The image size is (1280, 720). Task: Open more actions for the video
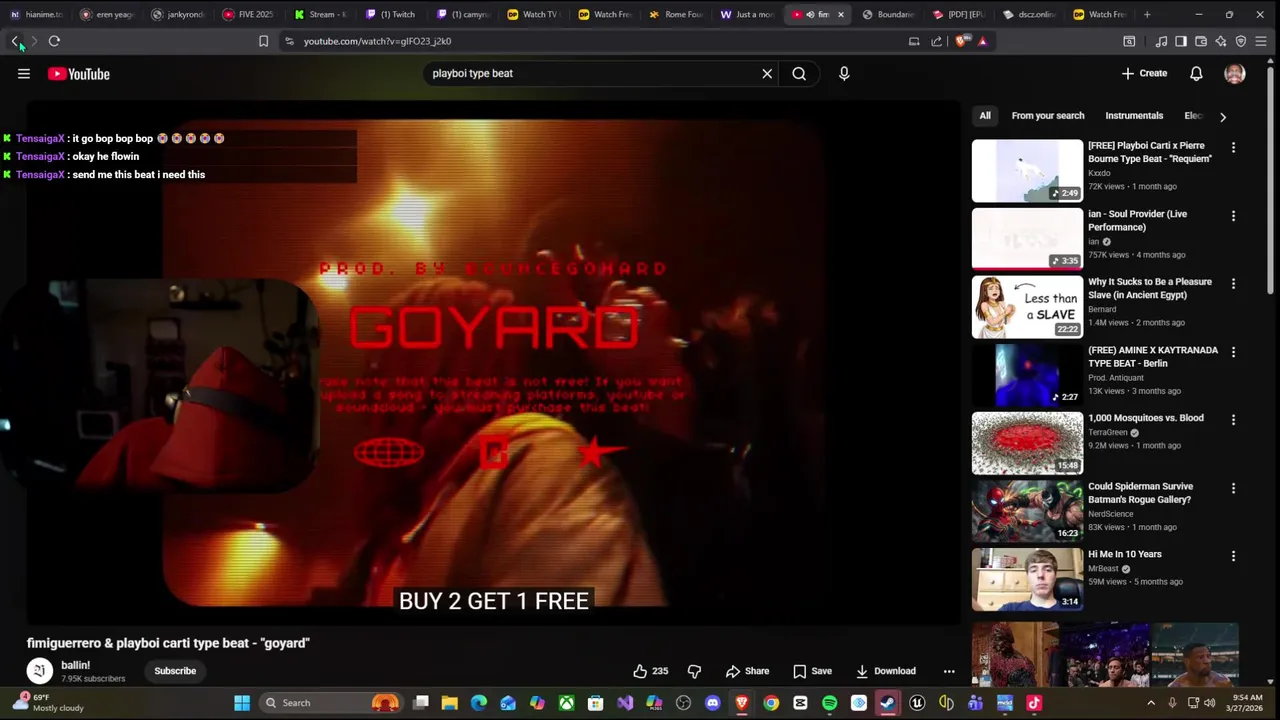pos(949,671)
